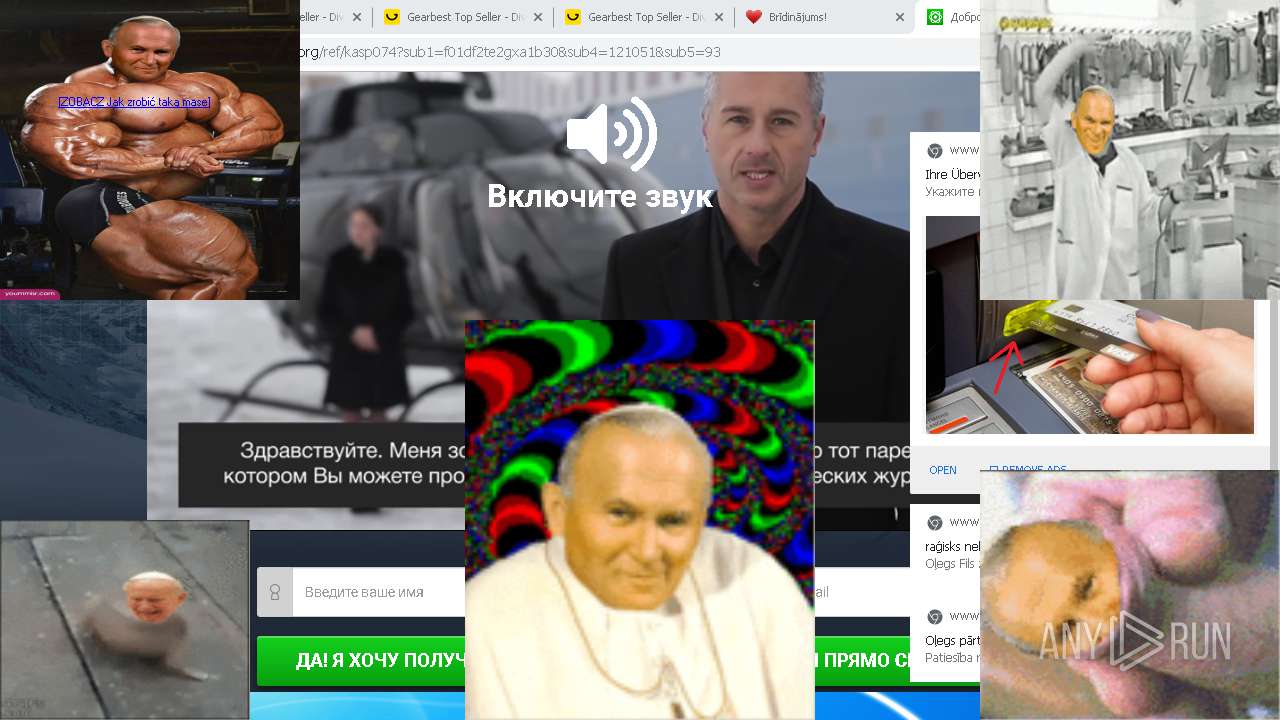Click the center psychedelic pope image
1280x720 pixels.
point(640,520)
